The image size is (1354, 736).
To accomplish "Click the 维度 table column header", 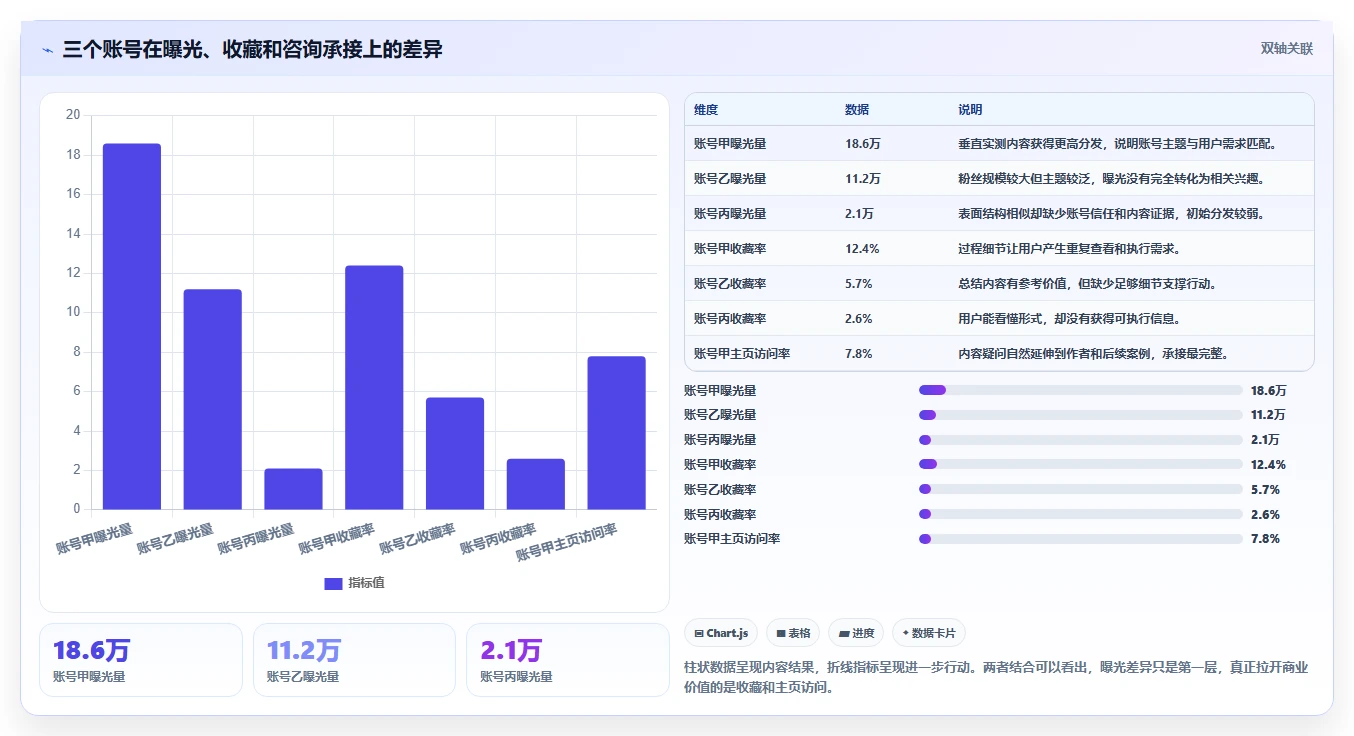I will click(706, 110).
